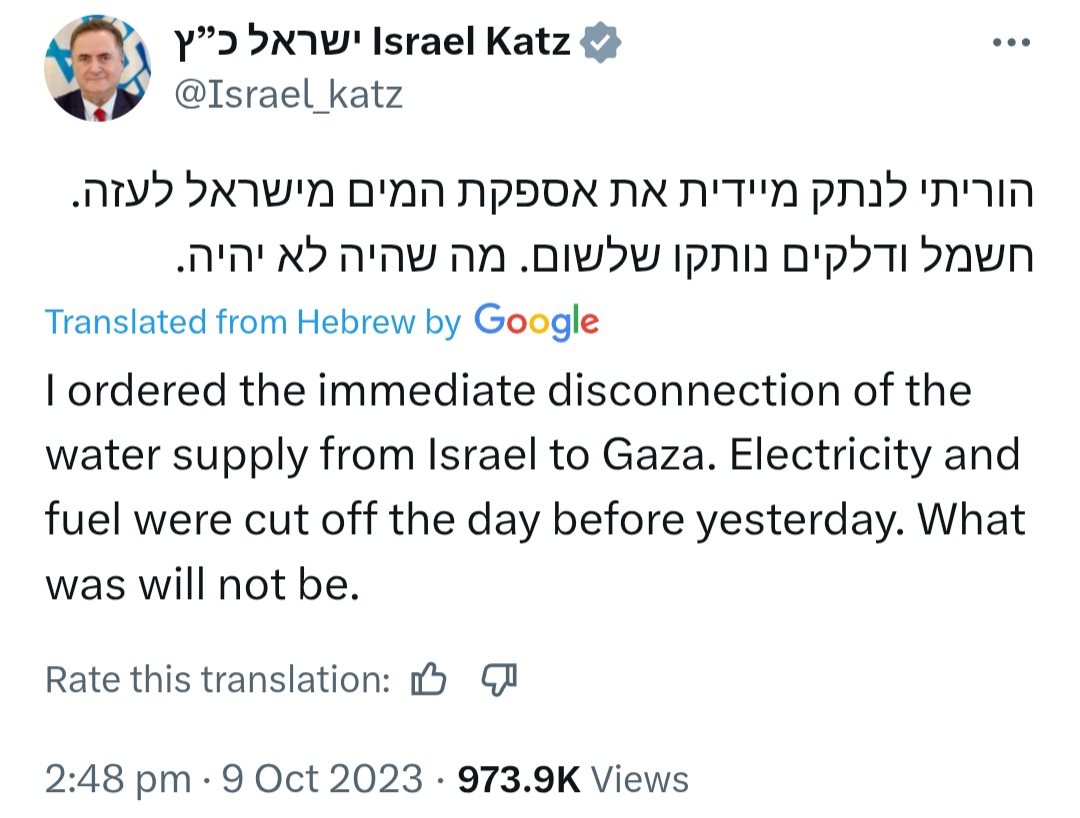Click the Translated from Hebrew by link
The image size is (1080, 818).
point(253,322)
